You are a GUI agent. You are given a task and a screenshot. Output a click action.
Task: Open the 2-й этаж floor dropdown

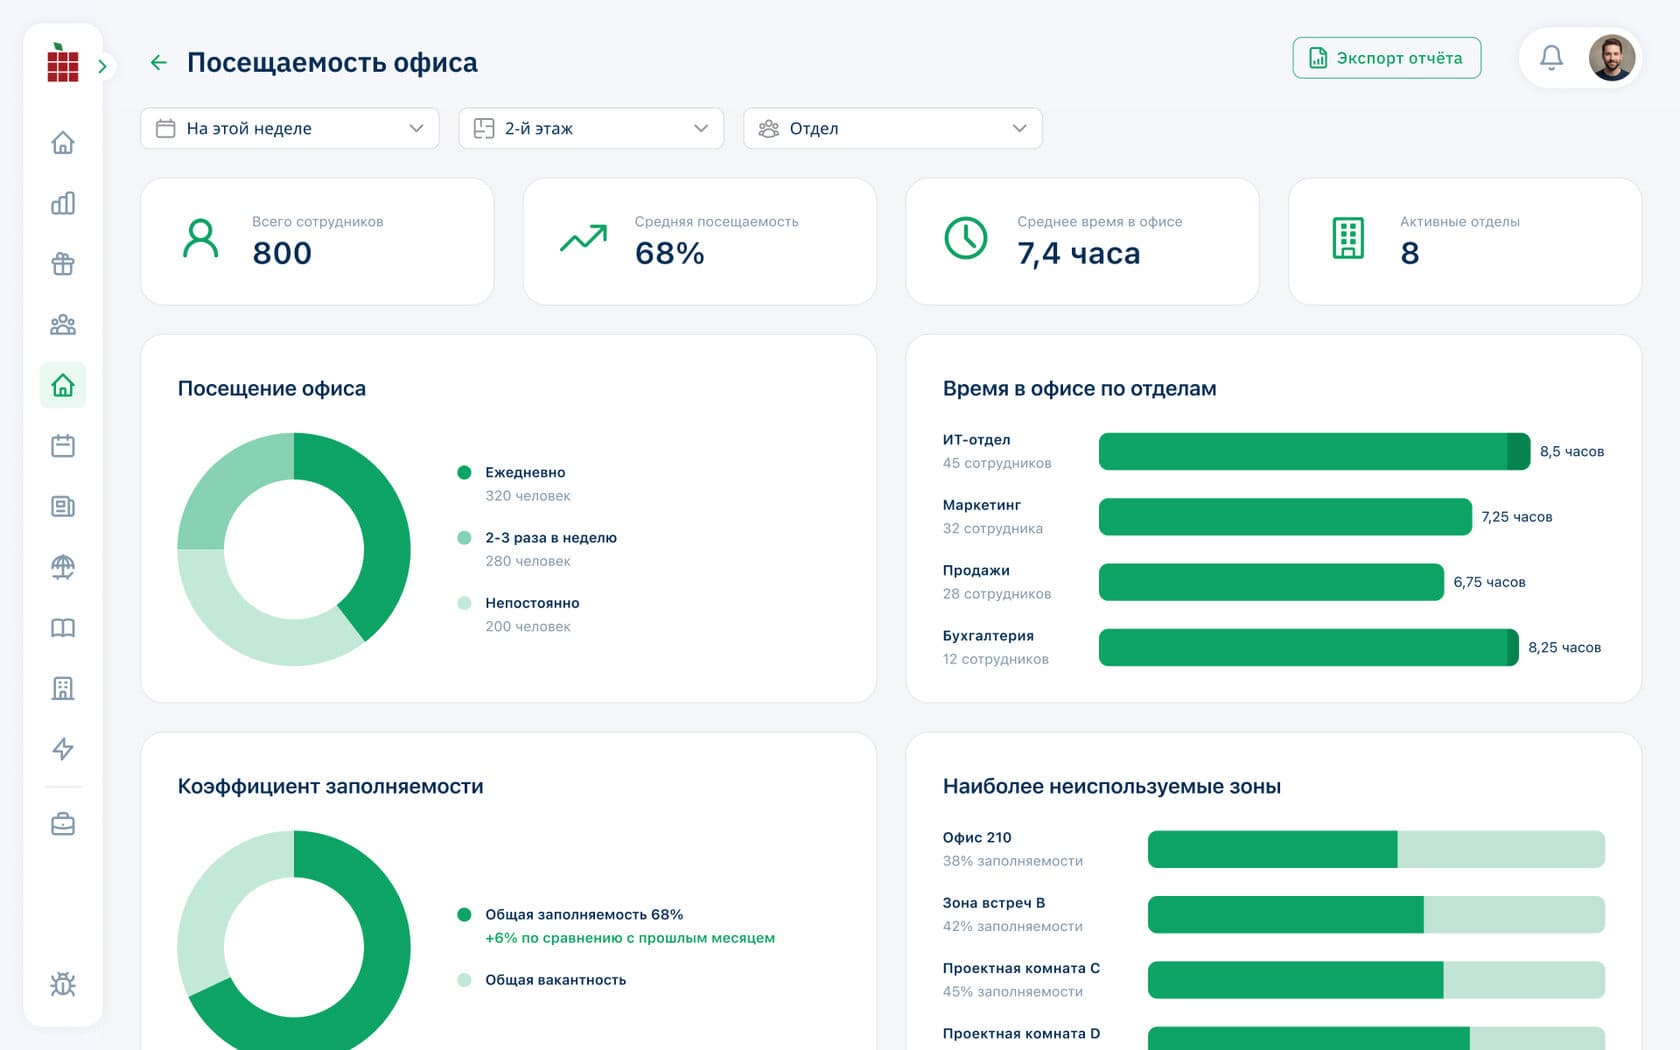591,128
